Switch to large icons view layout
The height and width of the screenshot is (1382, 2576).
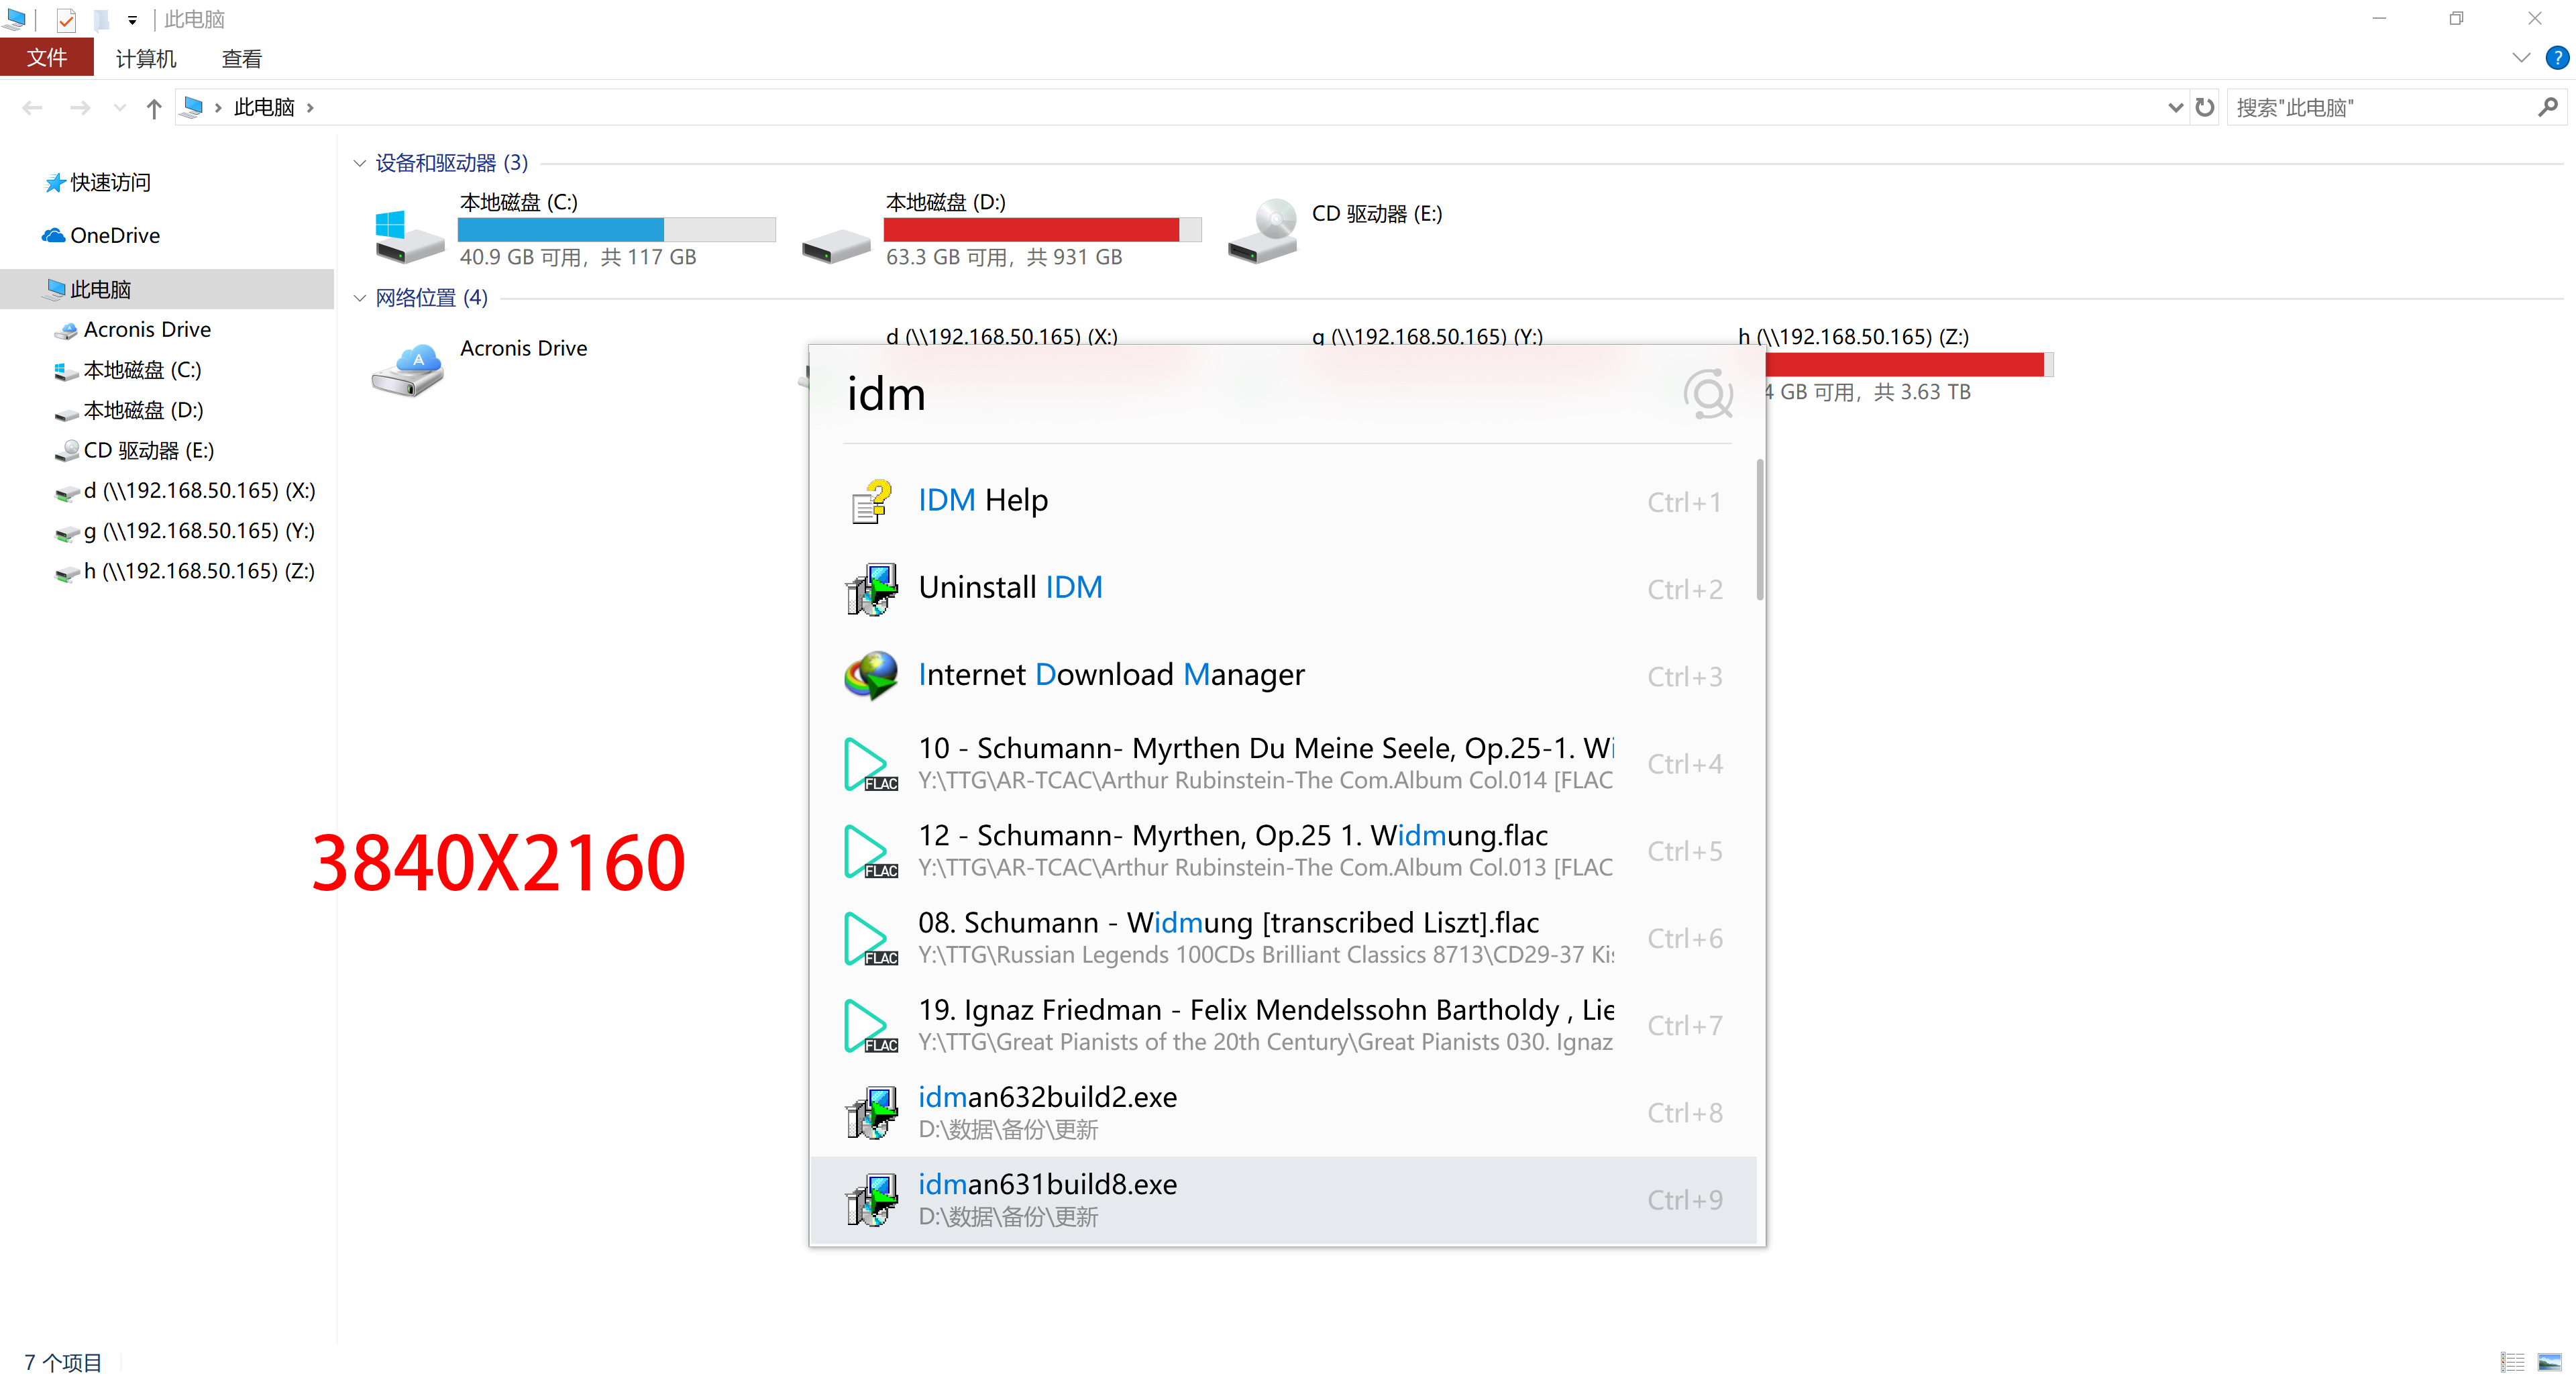2550,1362
